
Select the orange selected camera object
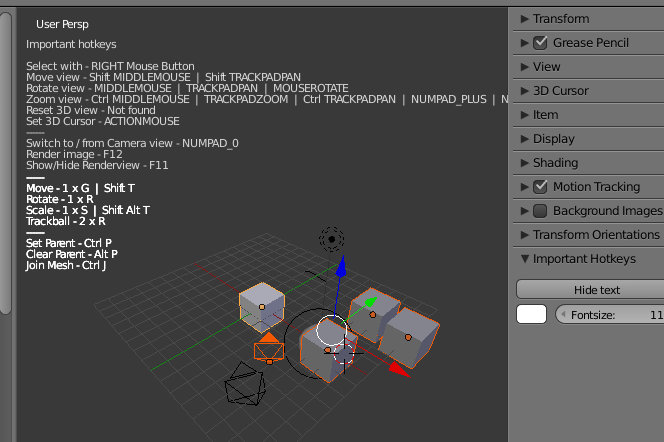click(268, 350)
